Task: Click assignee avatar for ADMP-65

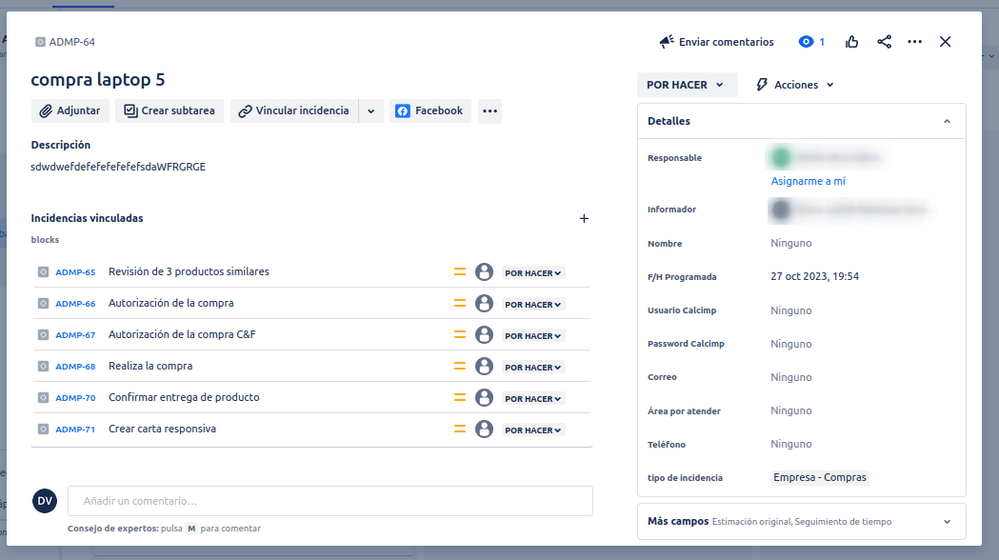Action: (x=484, y=272)
